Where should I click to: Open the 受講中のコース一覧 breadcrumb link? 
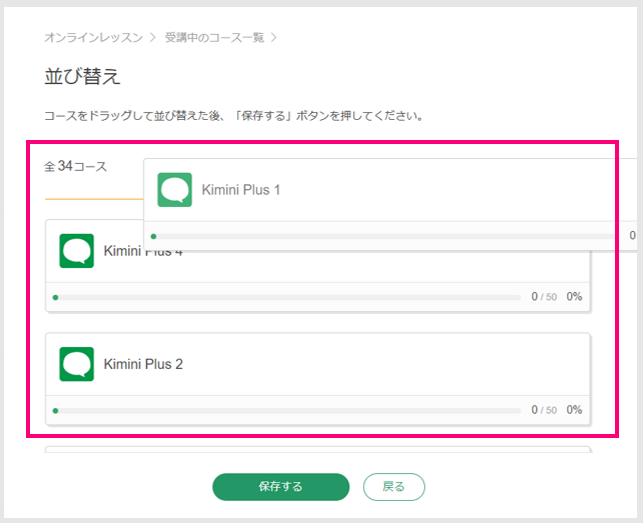[214, 37]
